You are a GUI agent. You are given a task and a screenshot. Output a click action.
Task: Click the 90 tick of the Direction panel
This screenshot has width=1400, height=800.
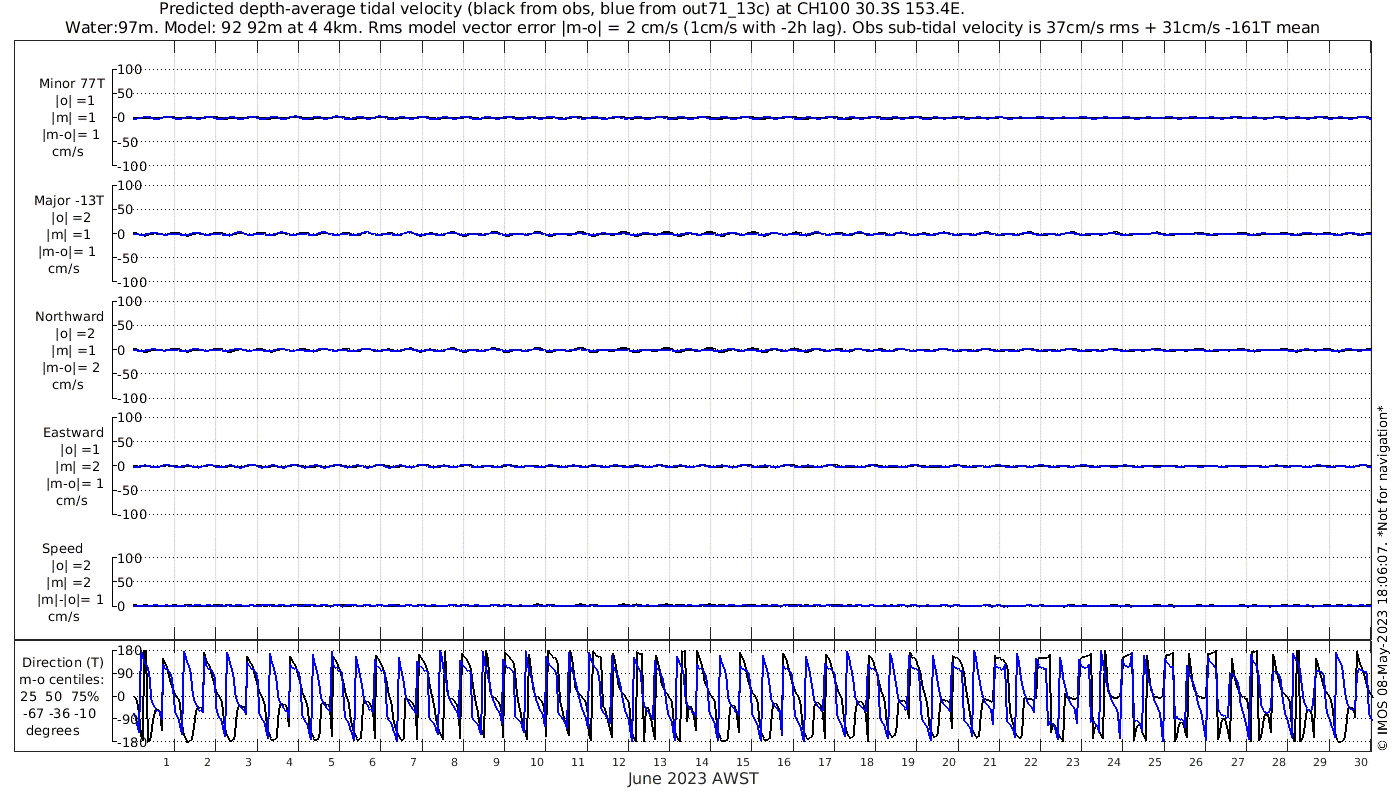pyautogui.click(x=125, y=674)
